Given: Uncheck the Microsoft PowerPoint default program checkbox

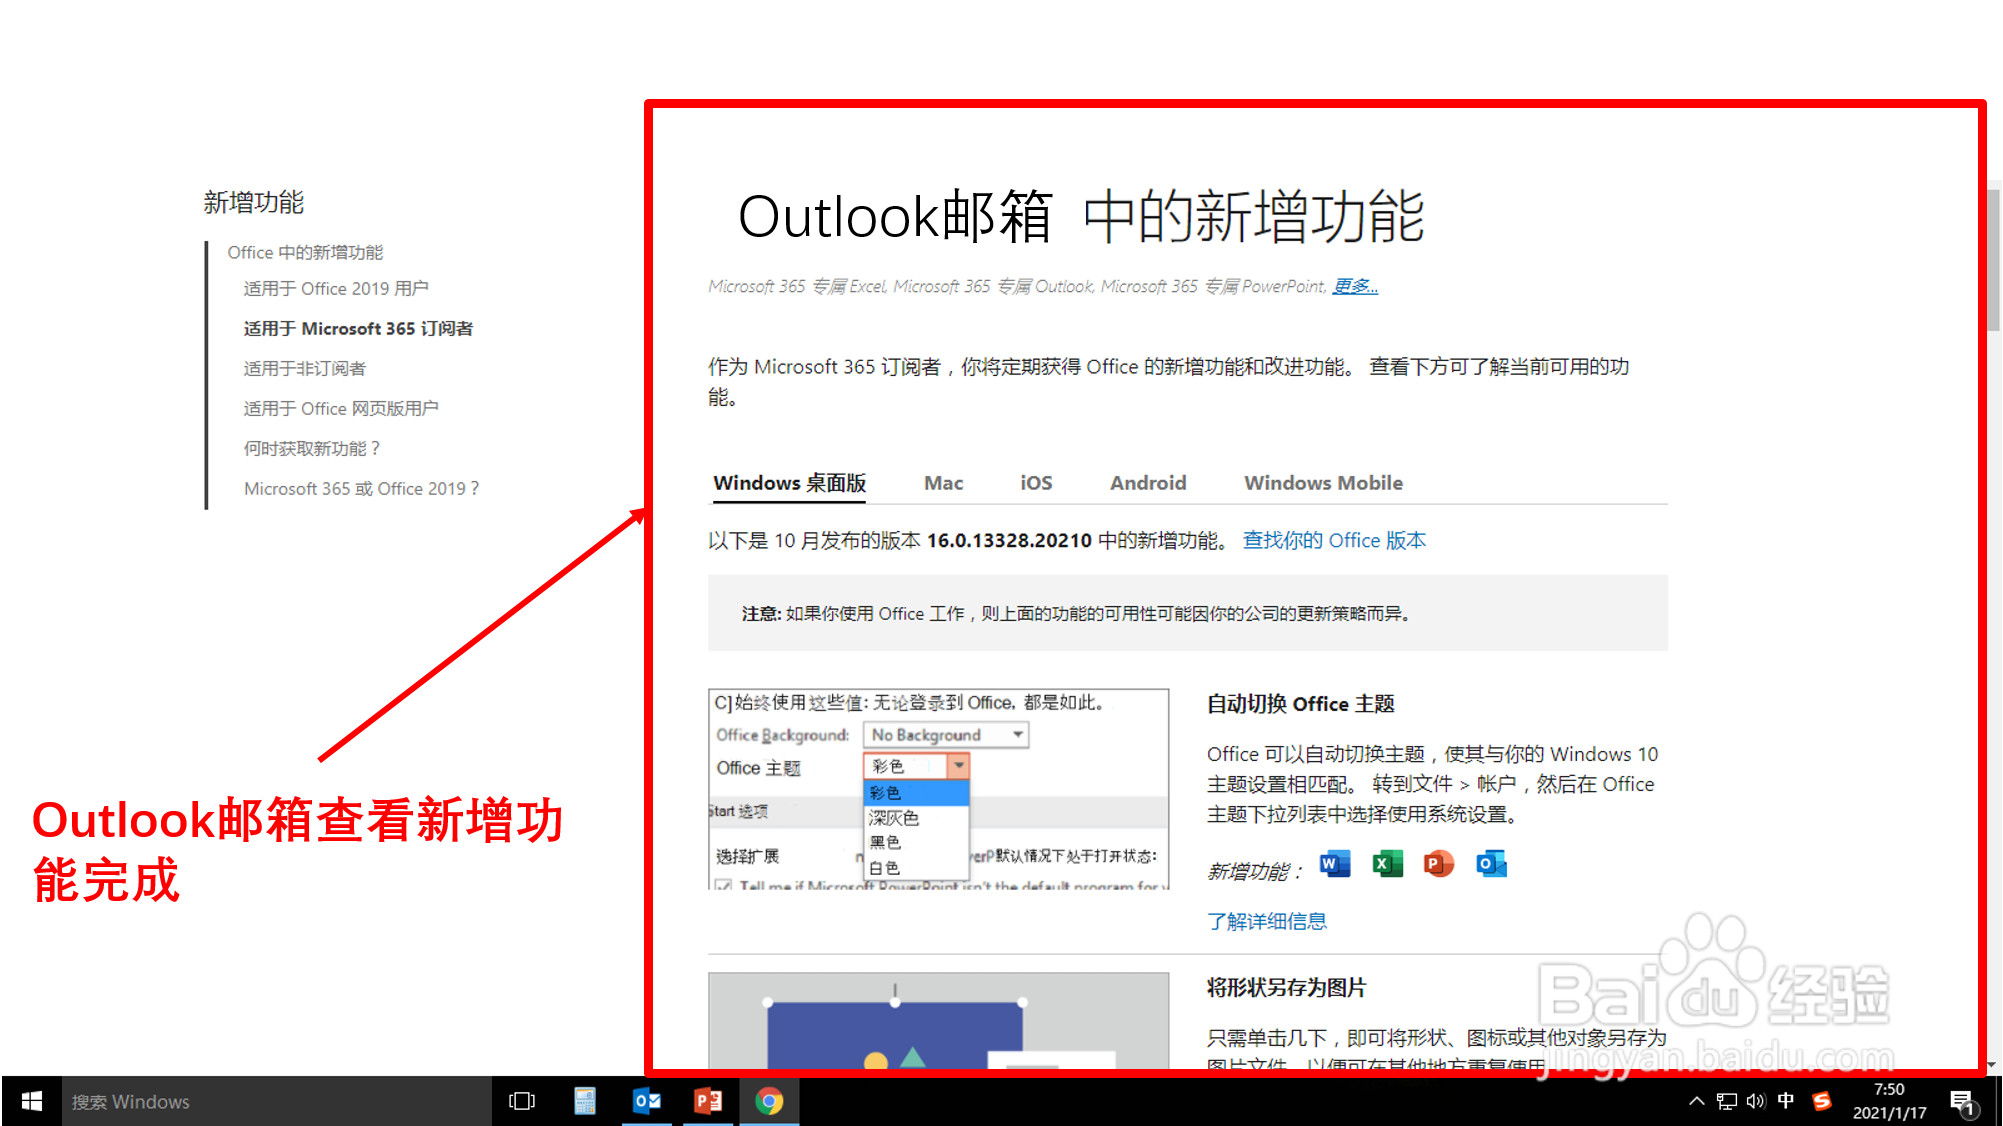Looking at the screenshot, I should [x=722, y=888].
